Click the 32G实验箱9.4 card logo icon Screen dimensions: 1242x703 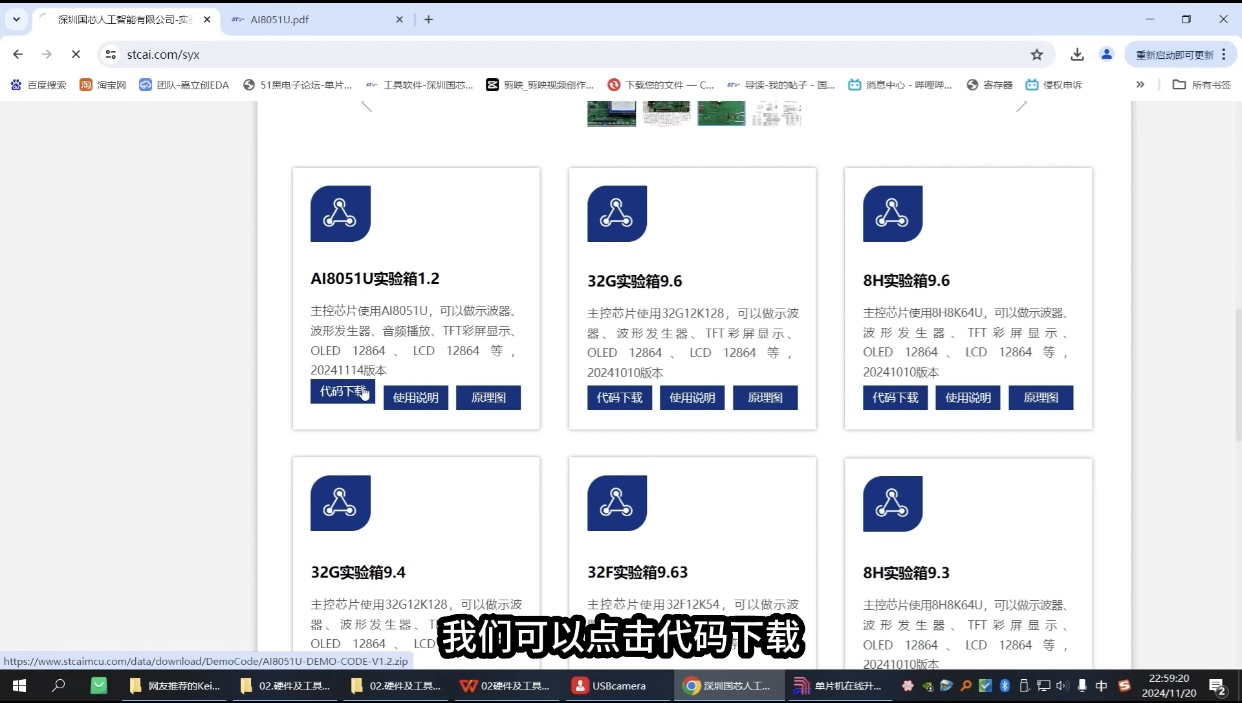point(341,503)
